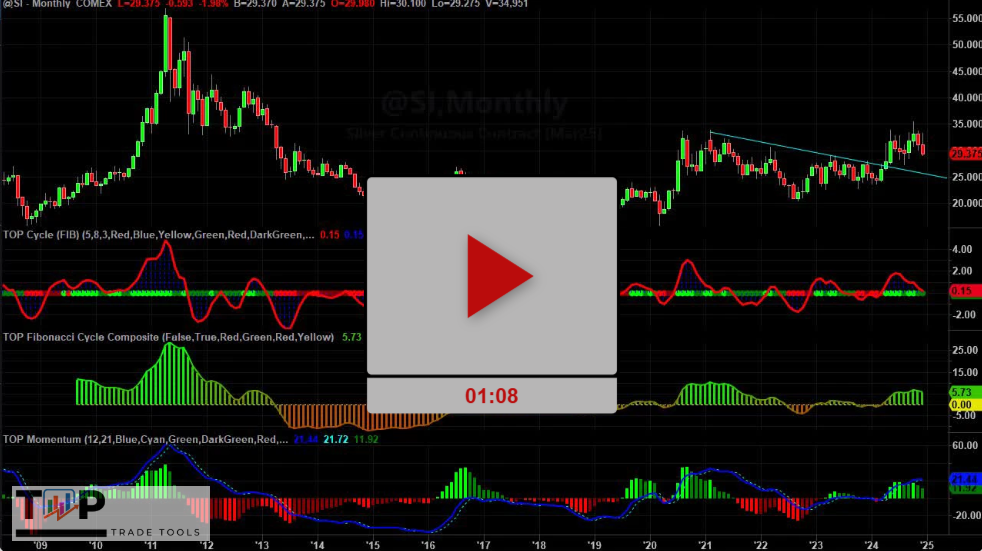This screenshot has width=982, height=551.
Task: Click the Hi=30.100 header value
Action: click(x=403, y=4)
